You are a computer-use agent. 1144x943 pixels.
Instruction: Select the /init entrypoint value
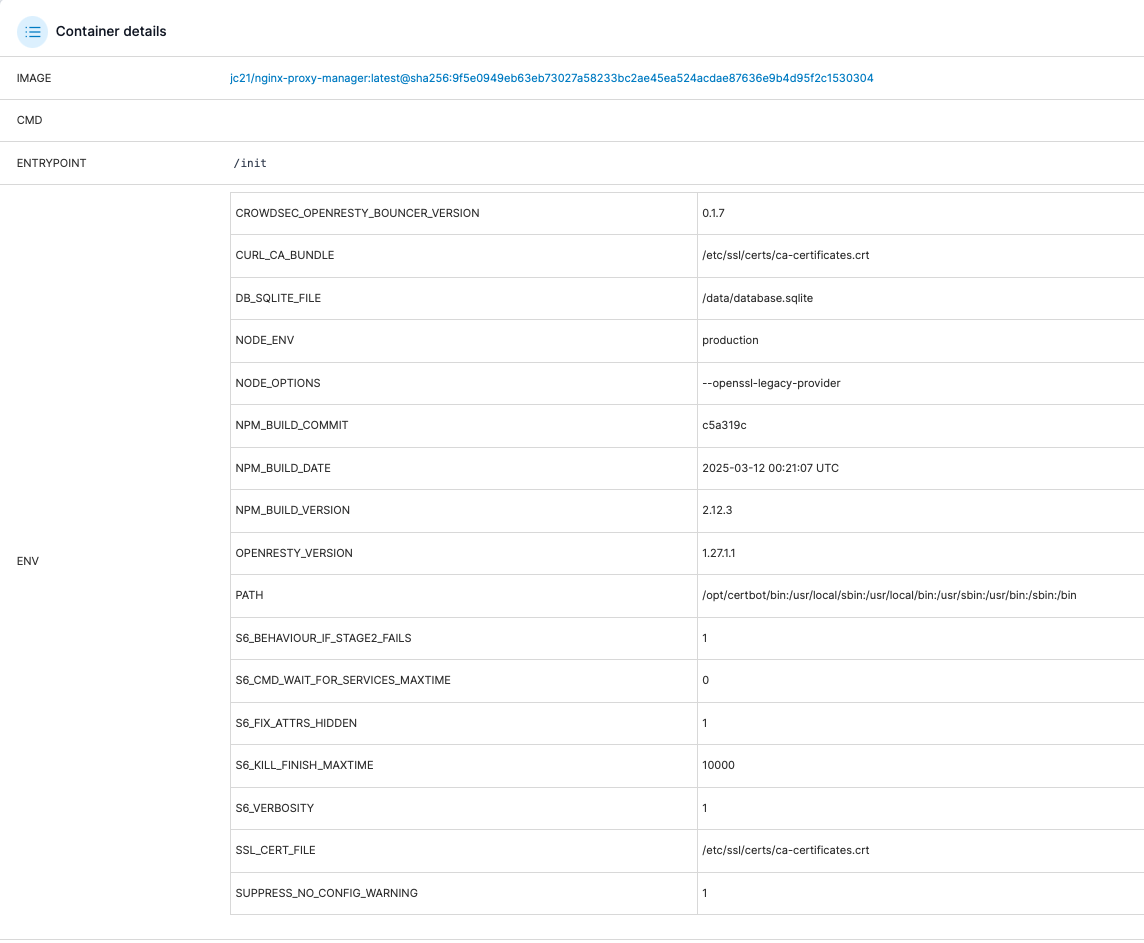coord(250,163)
